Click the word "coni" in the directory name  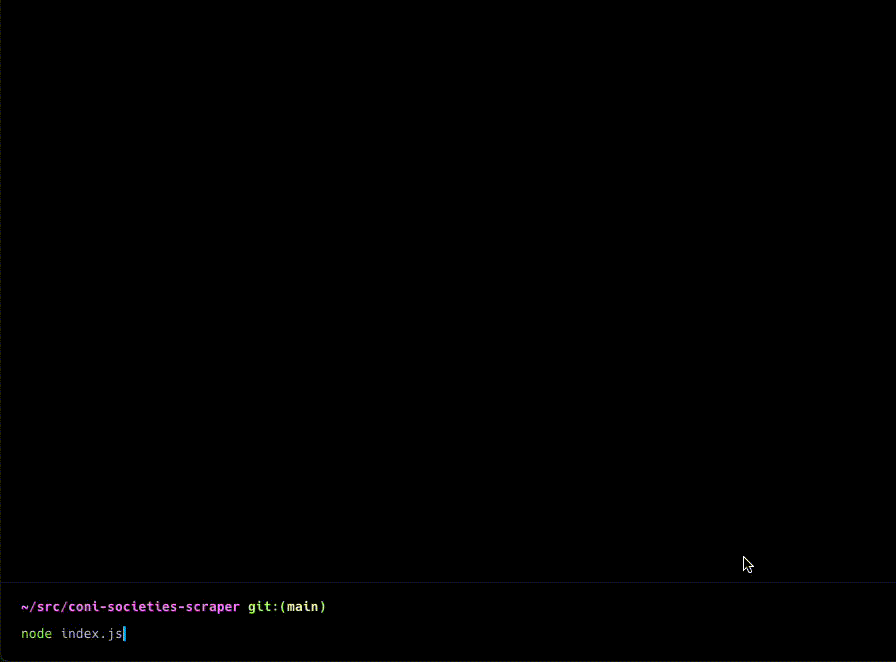[x=83, y=607]
